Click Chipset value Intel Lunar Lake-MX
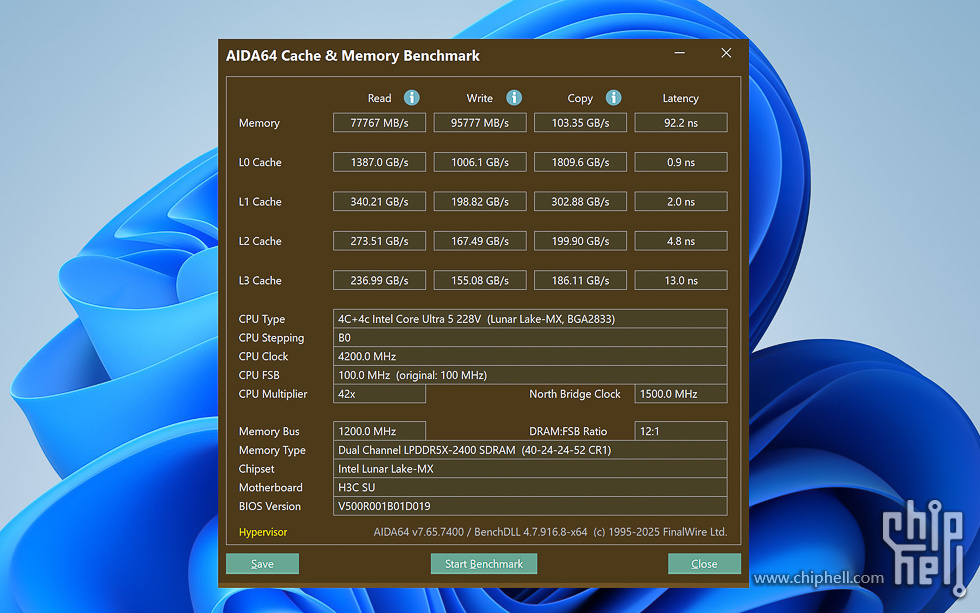Image resolution: width=980 pixels, height=613 pixels. (x=530, y=469)
